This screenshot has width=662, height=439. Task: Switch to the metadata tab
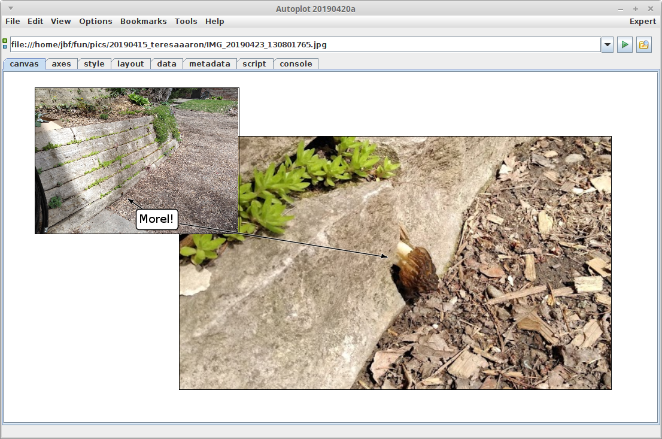coord(210,64)
